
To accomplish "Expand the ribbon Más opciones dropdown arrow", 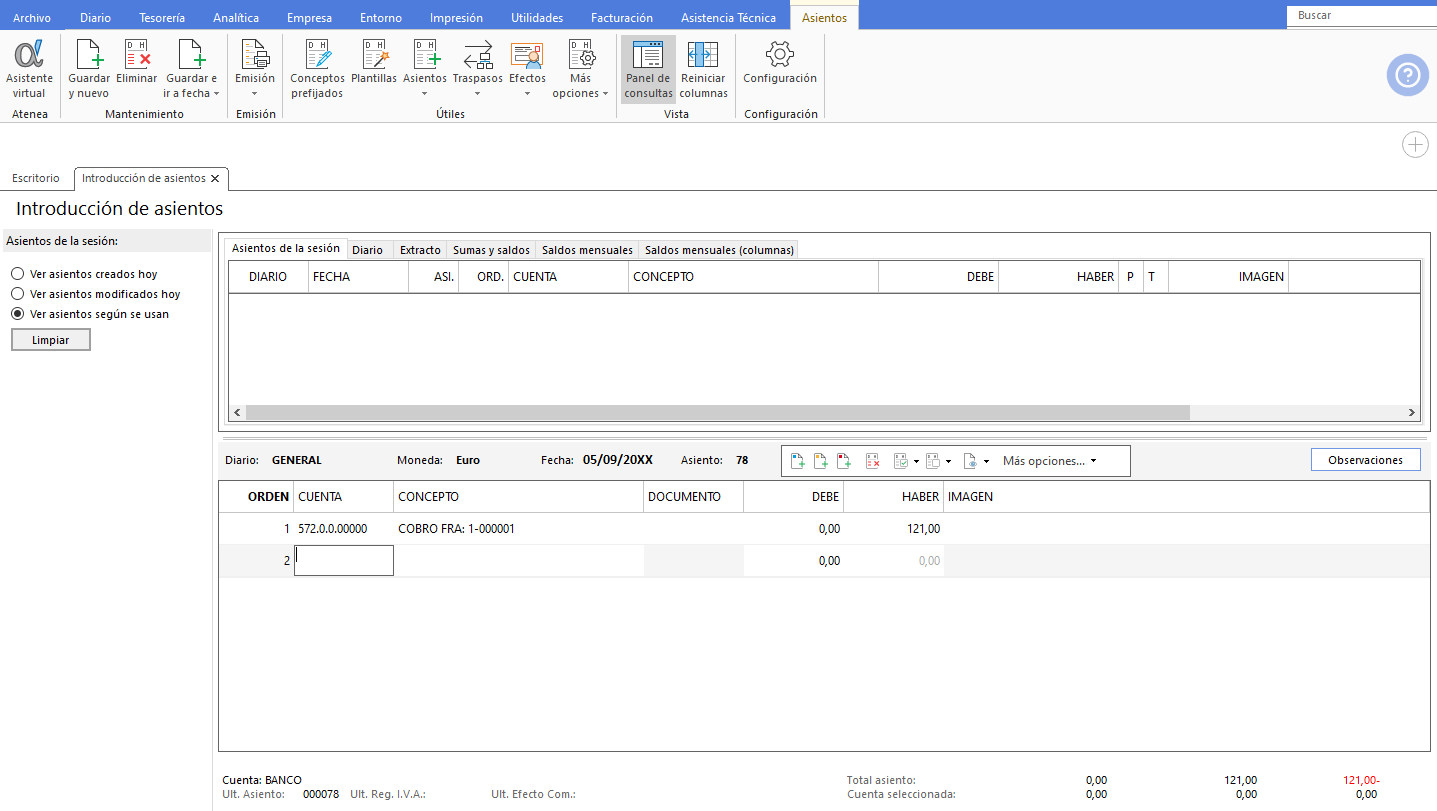I will pos(605,94).
